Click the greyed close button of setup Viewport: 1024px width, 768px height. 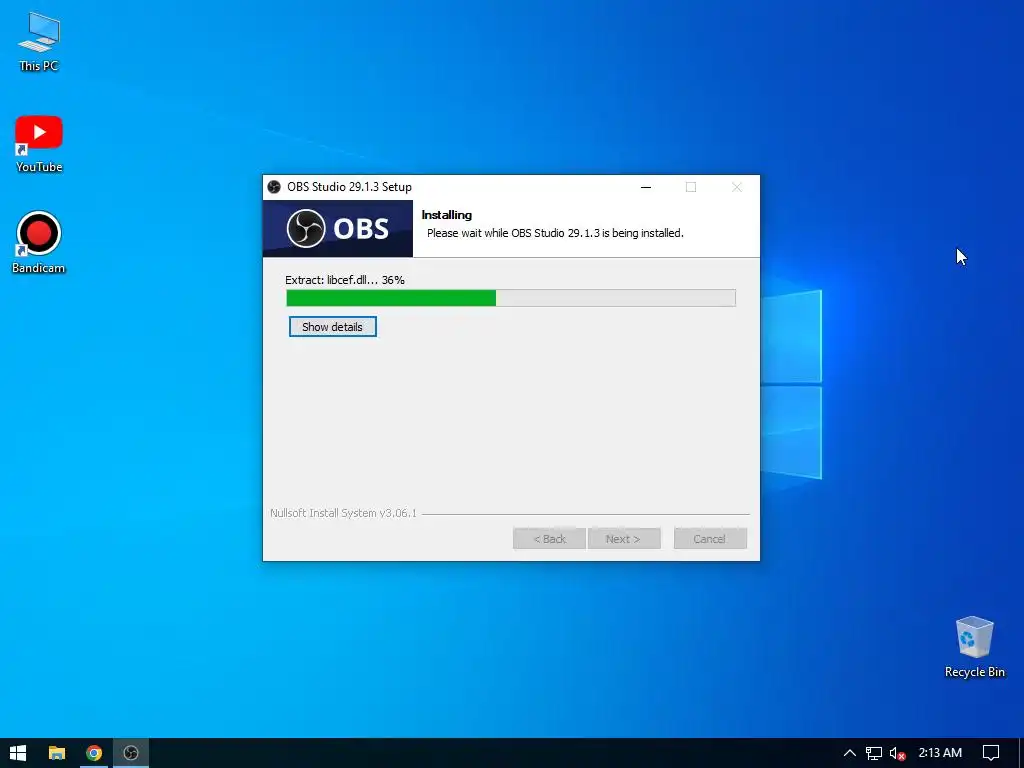pos(737,187)
